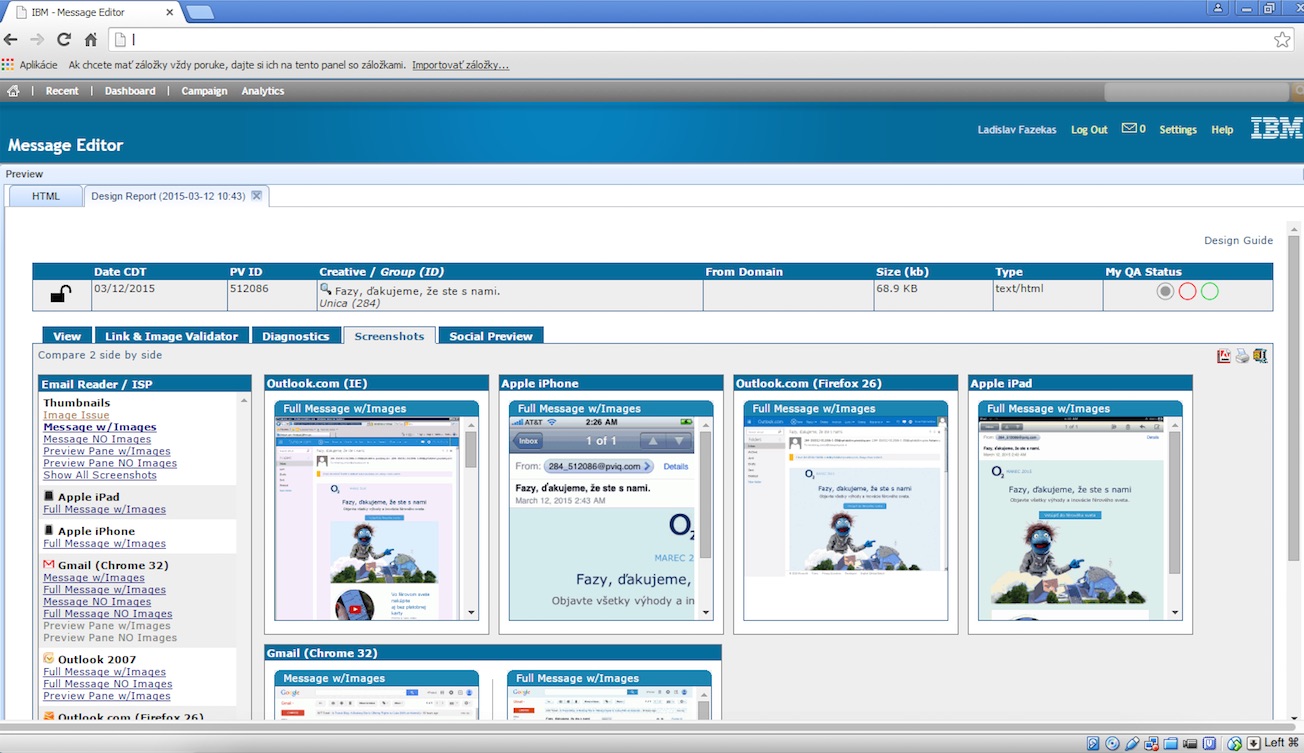Open Apple iPhone Full Message w/Images link
The height and width of the screenshot is (753, 1304).
(104, 543)
